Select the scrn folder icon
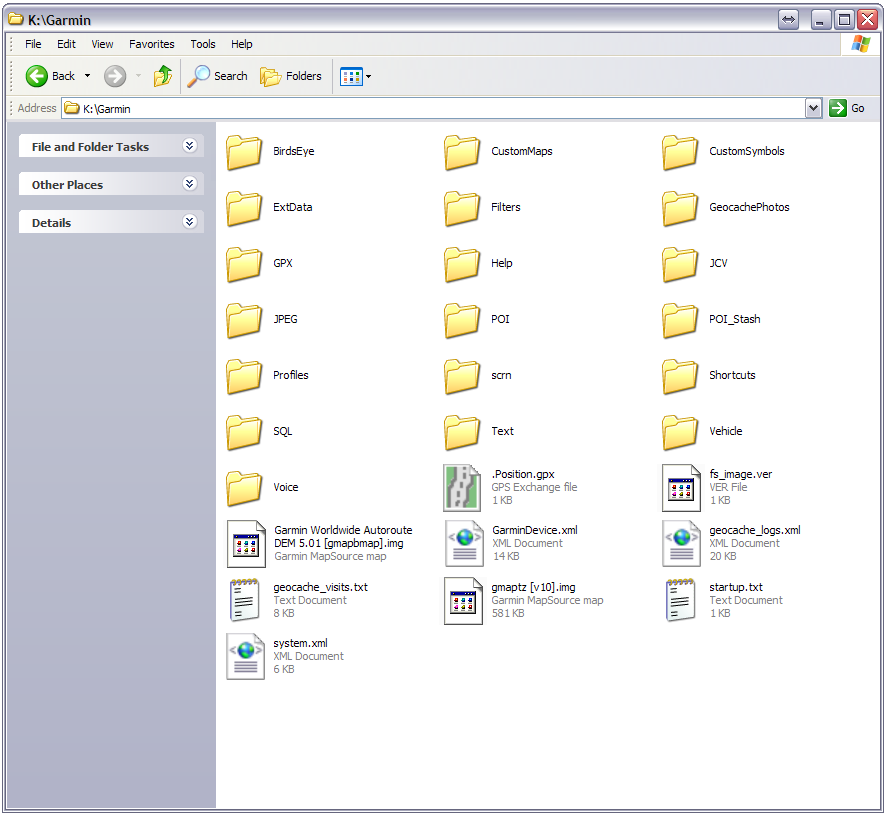 click(x=462, y=375)
